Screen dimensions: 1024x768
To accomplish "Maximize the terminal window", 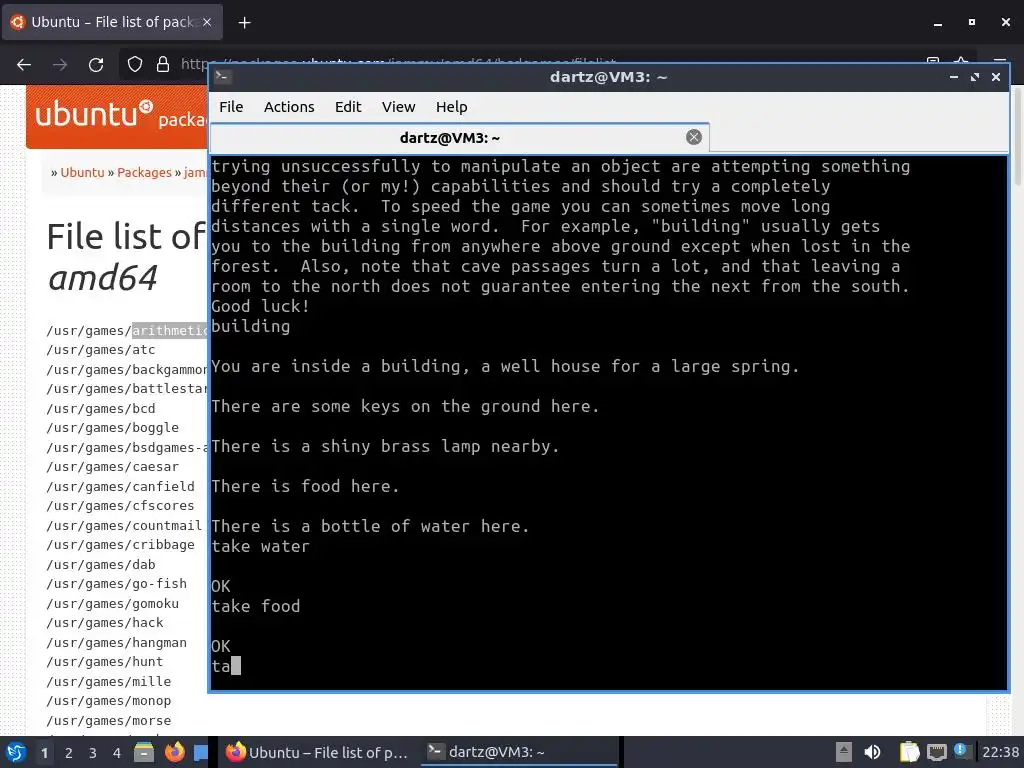I will tap(974, 77).
